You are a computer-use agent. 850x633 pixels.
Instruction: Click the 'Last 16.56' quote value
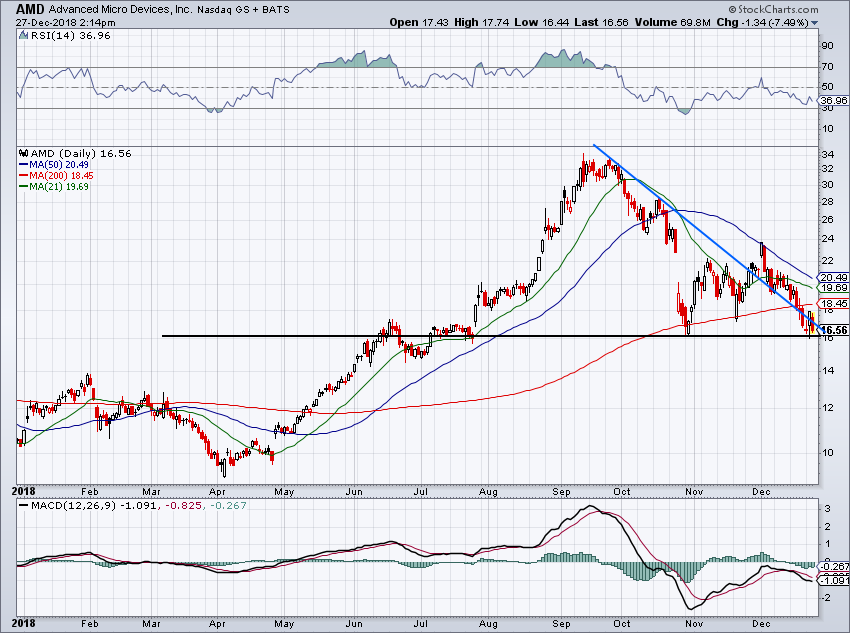pyautogui.click(x=601, y=22)
